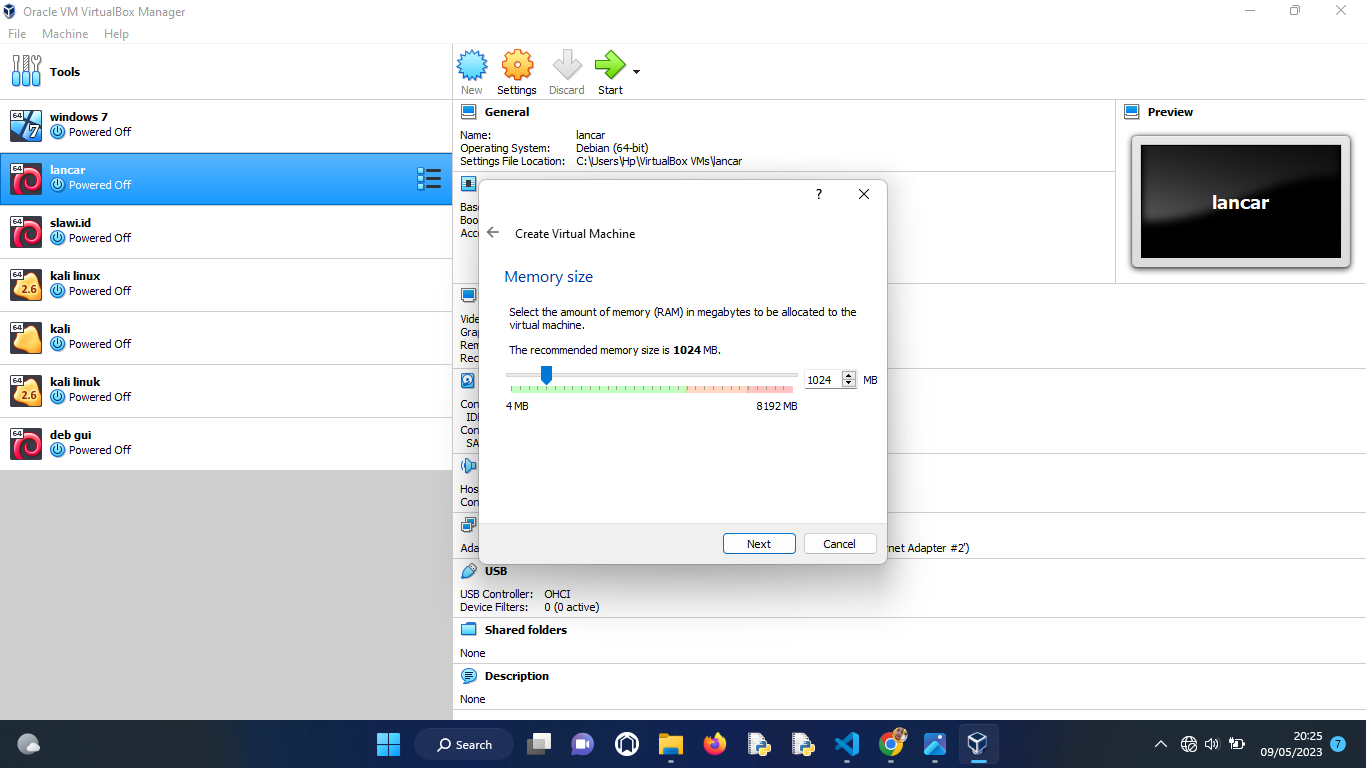Click the settings file location path text
The image size is (1366, 768).
[659, 161]
